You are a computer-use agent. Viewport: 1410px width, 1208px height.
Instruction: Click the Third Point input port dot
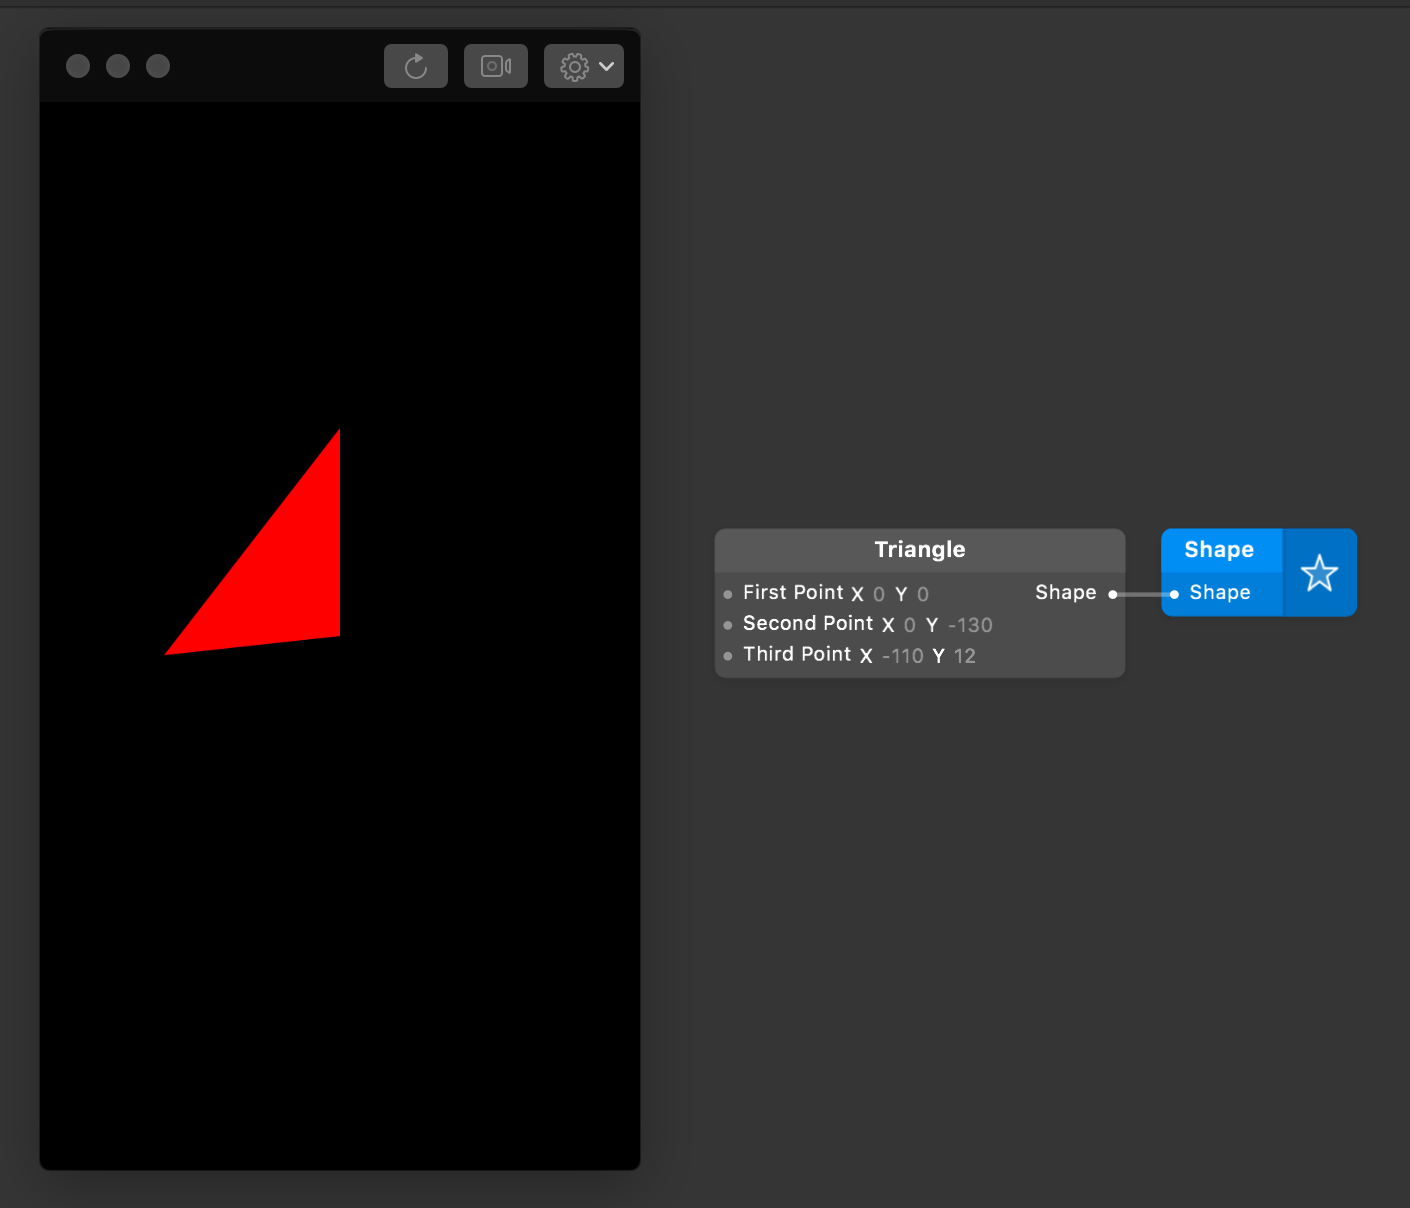coord(728,656)
